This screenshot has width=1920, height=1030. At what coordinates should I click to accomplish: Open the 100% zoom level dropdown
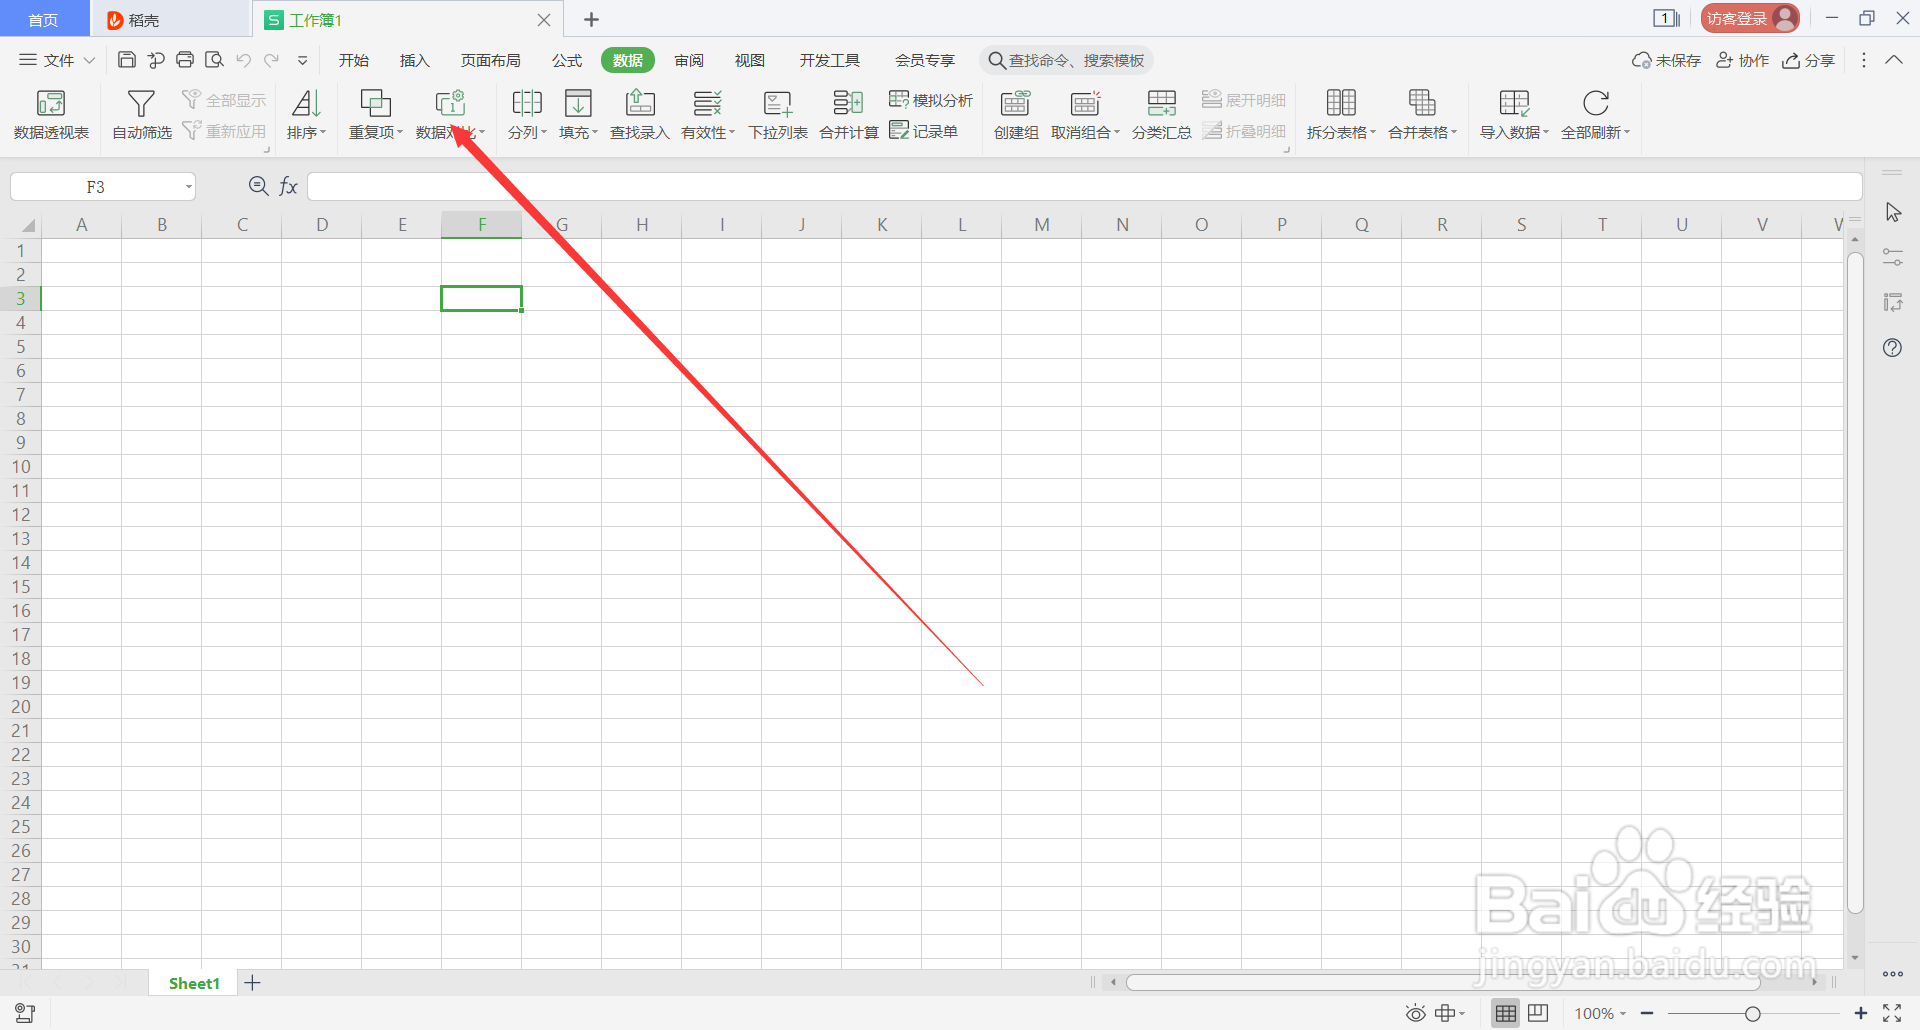pos(1600,1014)
